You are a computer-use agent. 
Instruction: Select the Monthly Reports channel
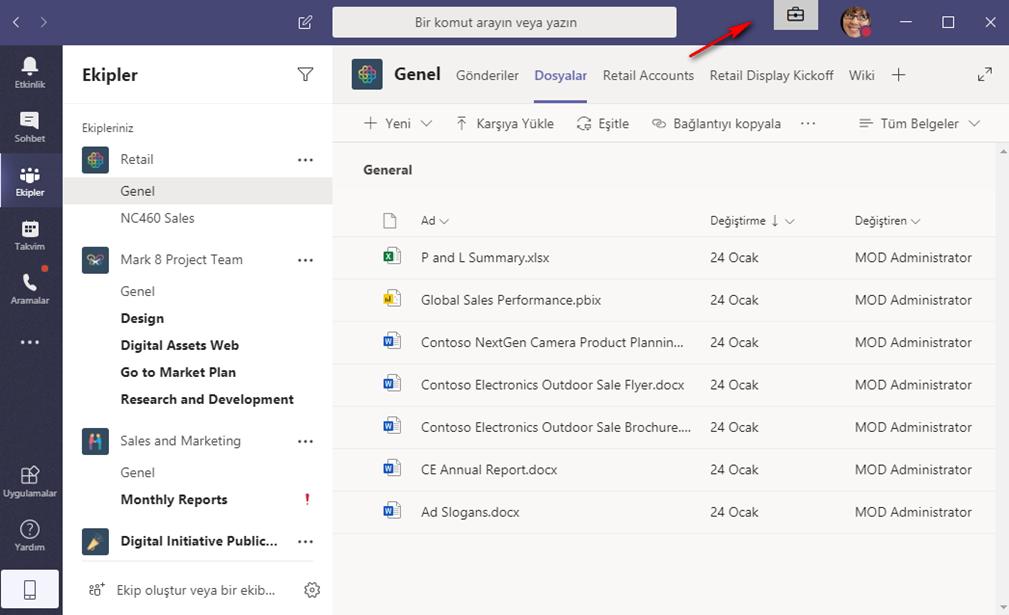pos(174,500)
